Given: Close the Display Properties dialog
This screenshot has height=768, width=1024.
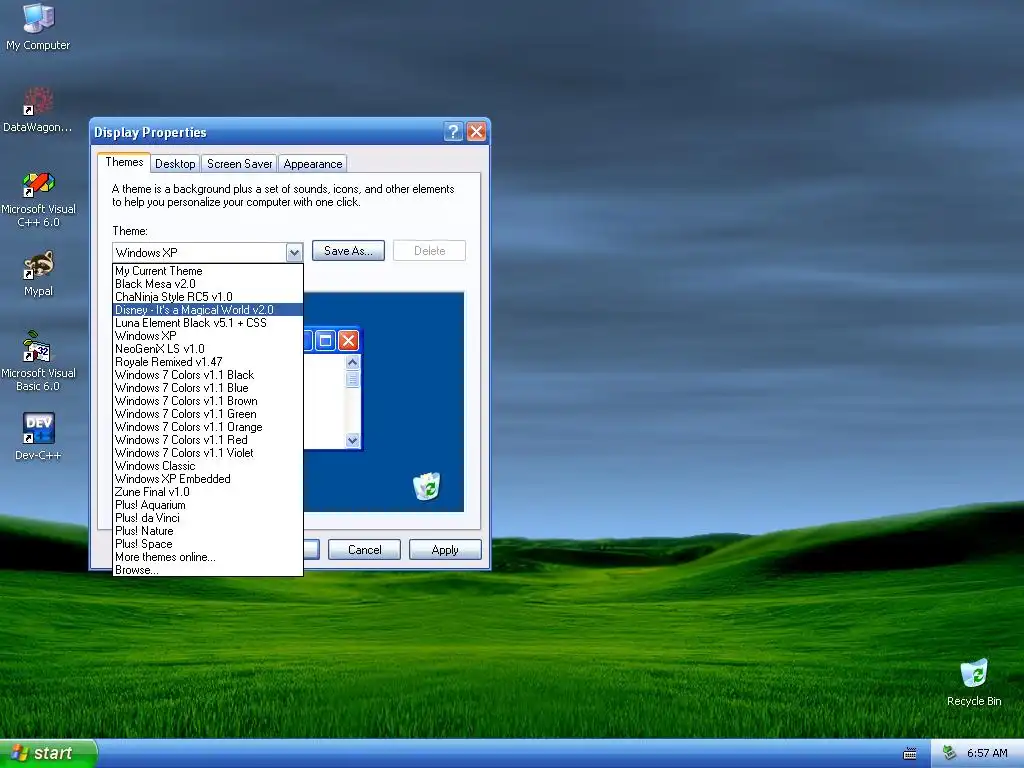Looking at the screenshot, I should (477, 132).
